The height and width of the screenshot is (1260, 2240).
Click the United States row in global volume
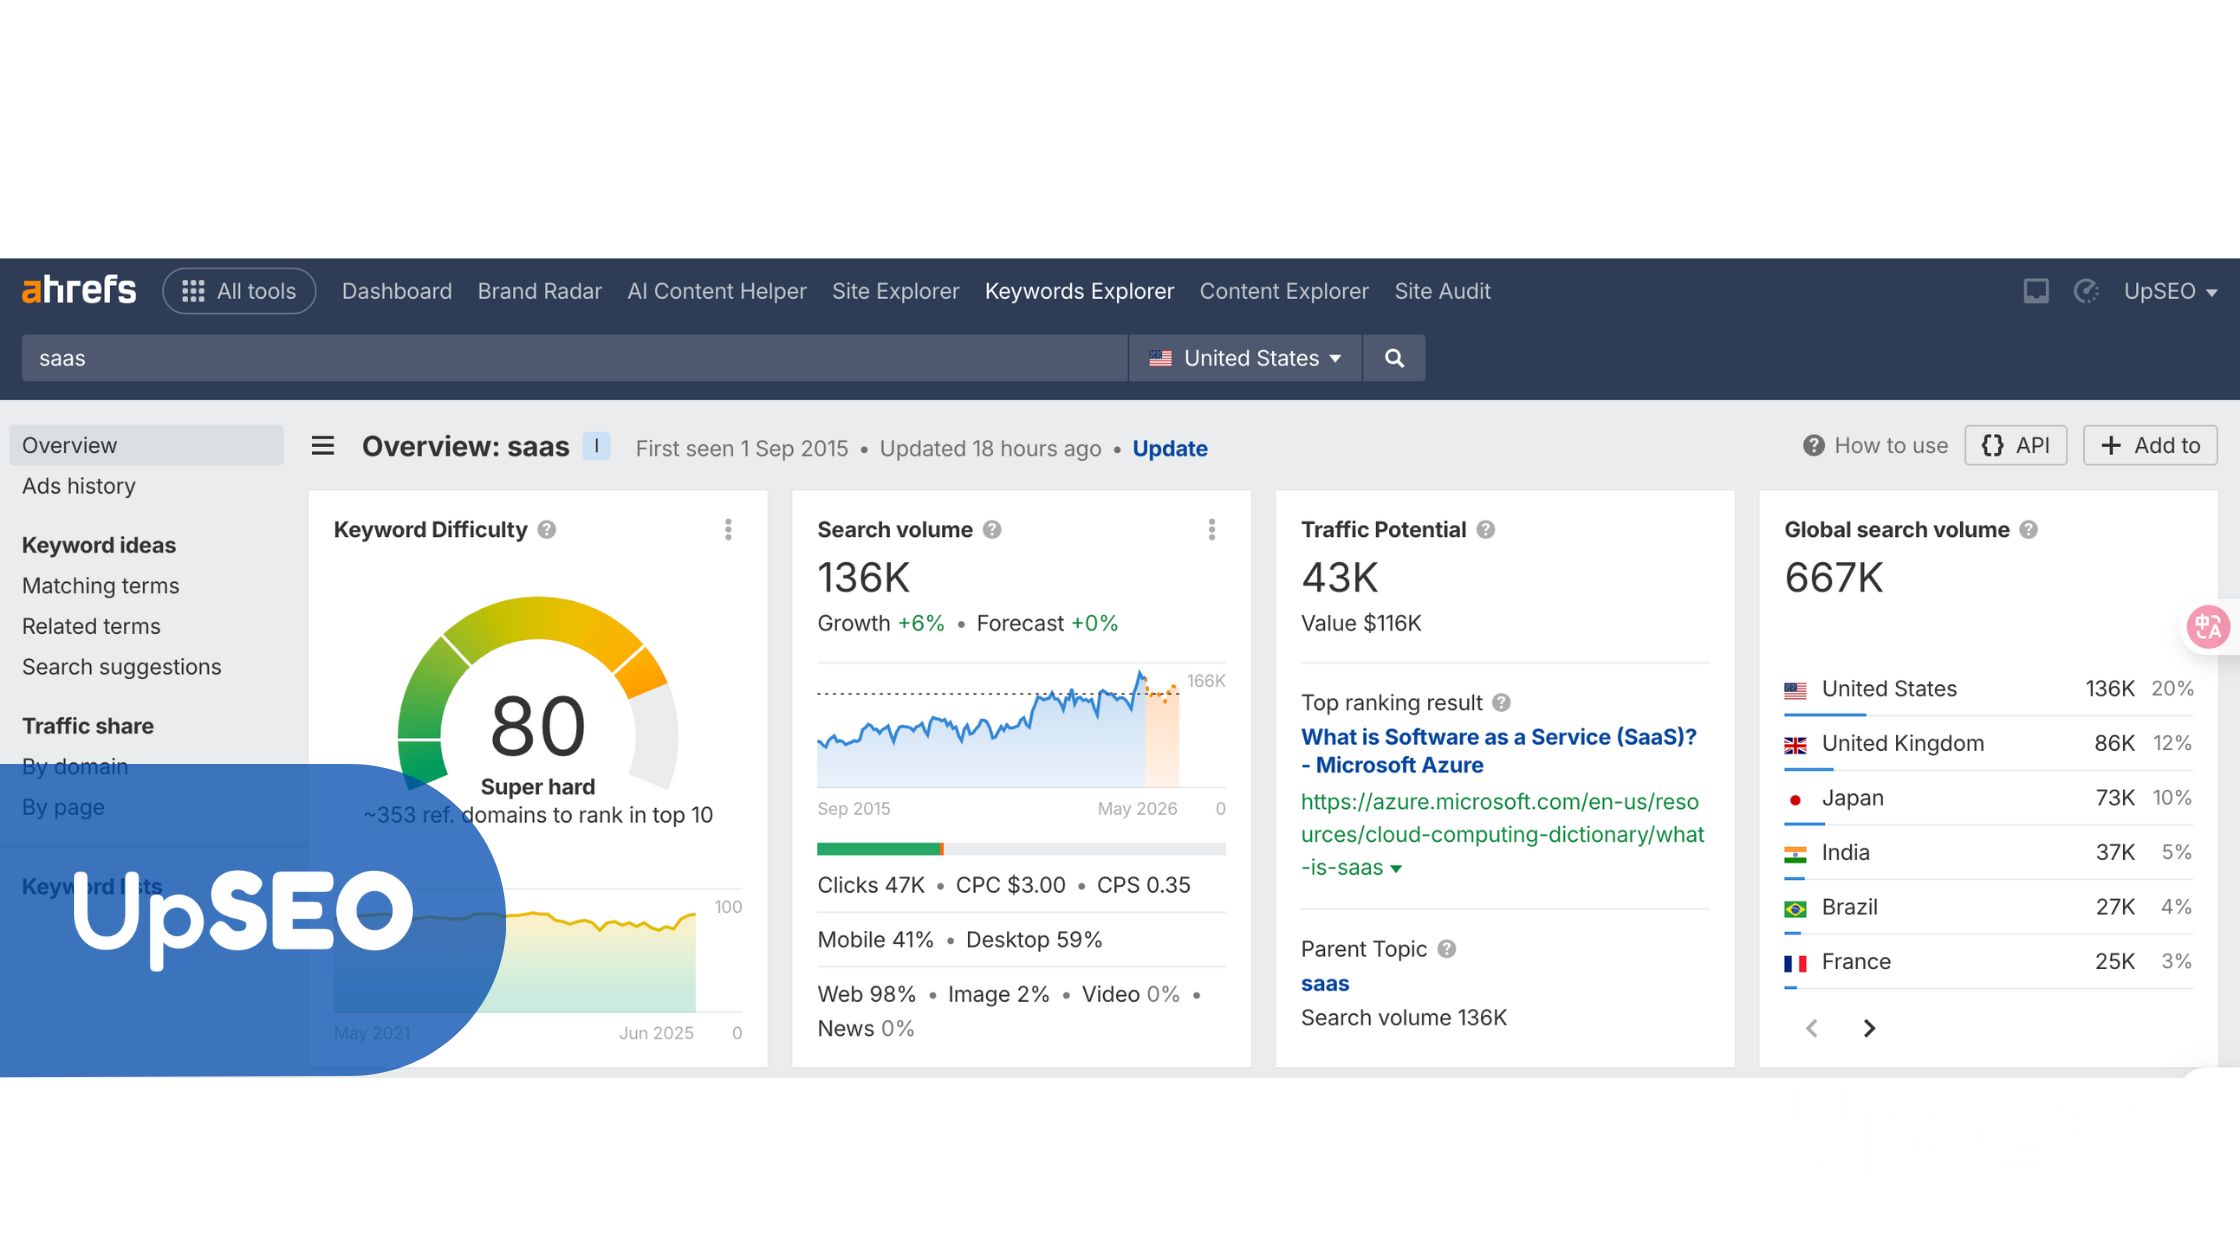point(1989,689)
